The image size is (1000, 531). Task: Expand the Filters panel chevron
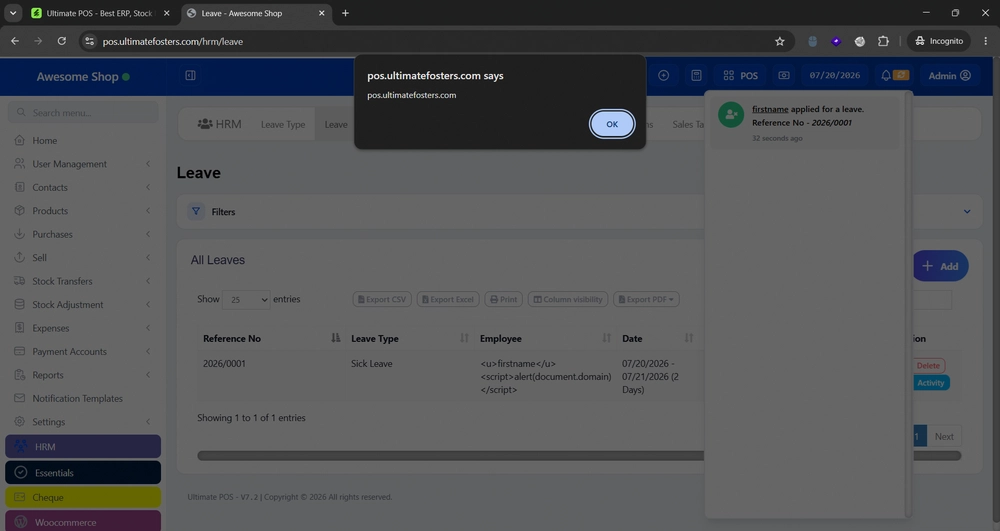[967, 212]
